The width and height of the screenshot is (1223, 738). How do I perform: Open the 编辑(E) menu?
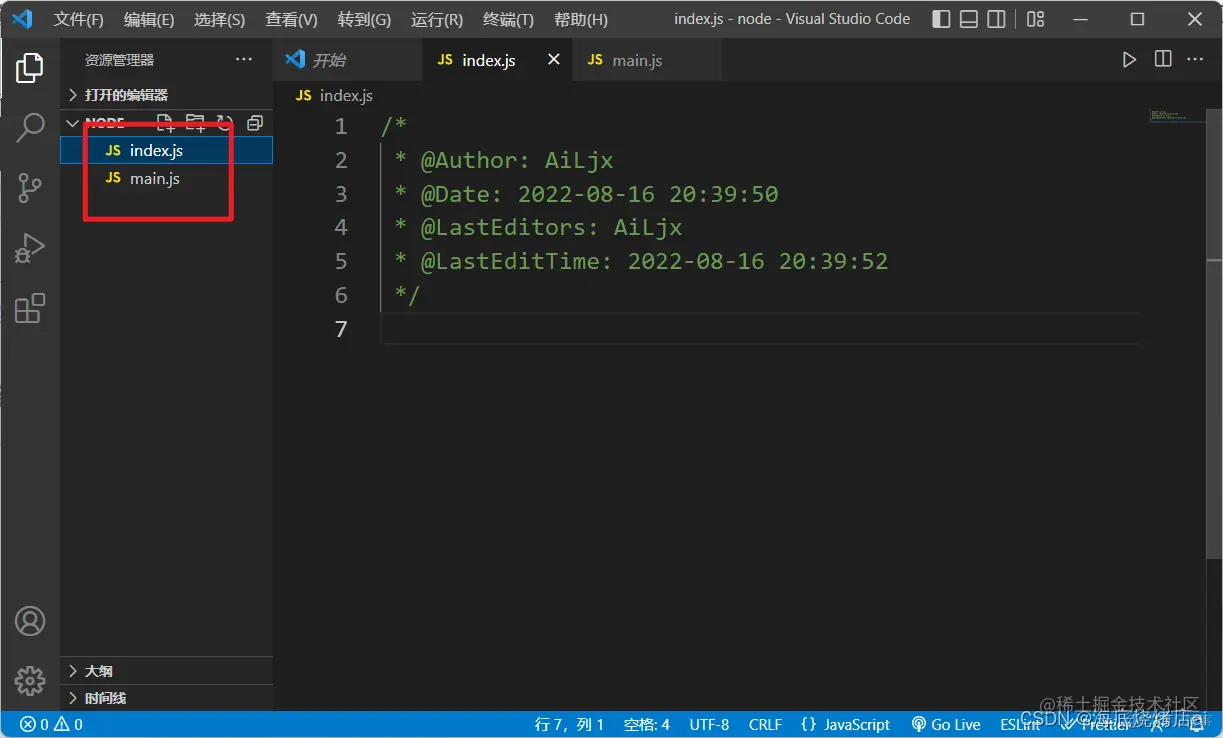[149, 19]
